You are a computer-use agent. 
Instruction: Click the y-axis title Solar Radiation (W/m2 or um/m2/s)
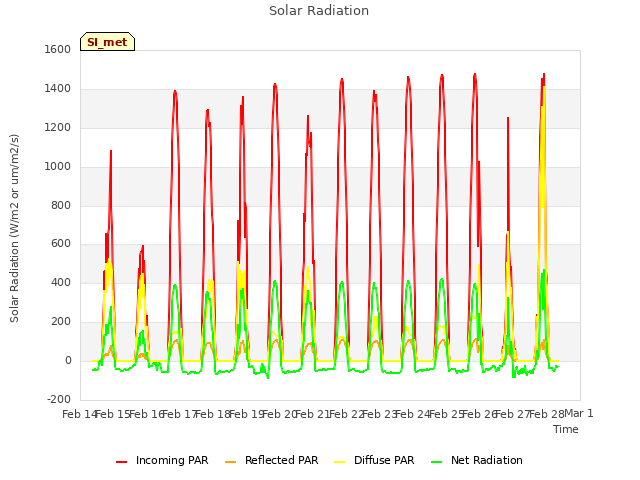[x=14, y=228]
